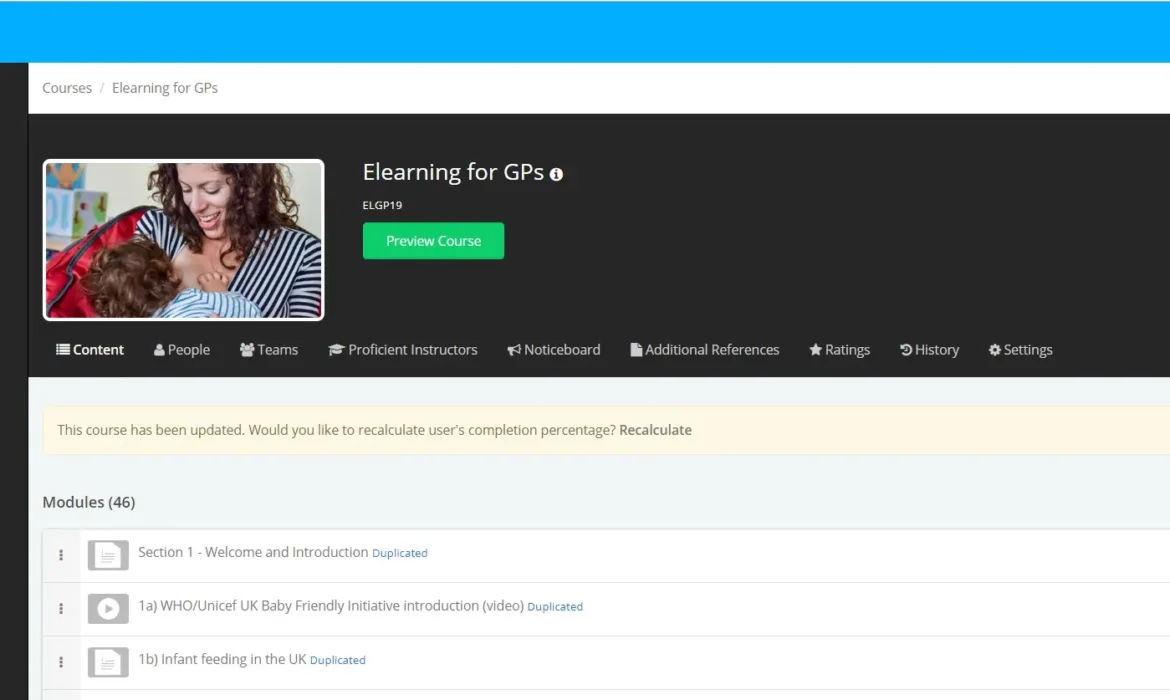Open the Additional References tab
1170x700 pixels.
click(705, 350)
